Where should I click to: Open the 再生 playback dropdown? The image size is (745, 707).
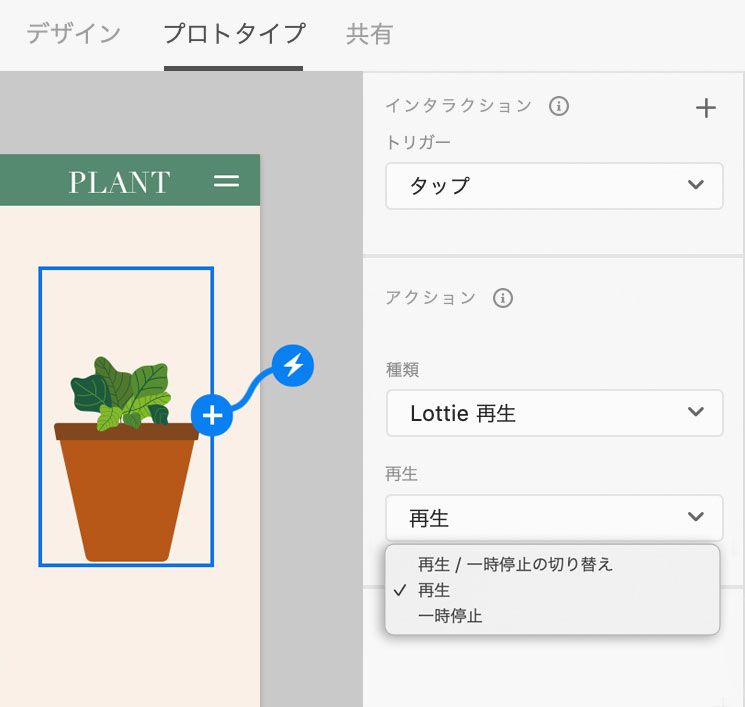pyautogui.click(x=554, y=517)
